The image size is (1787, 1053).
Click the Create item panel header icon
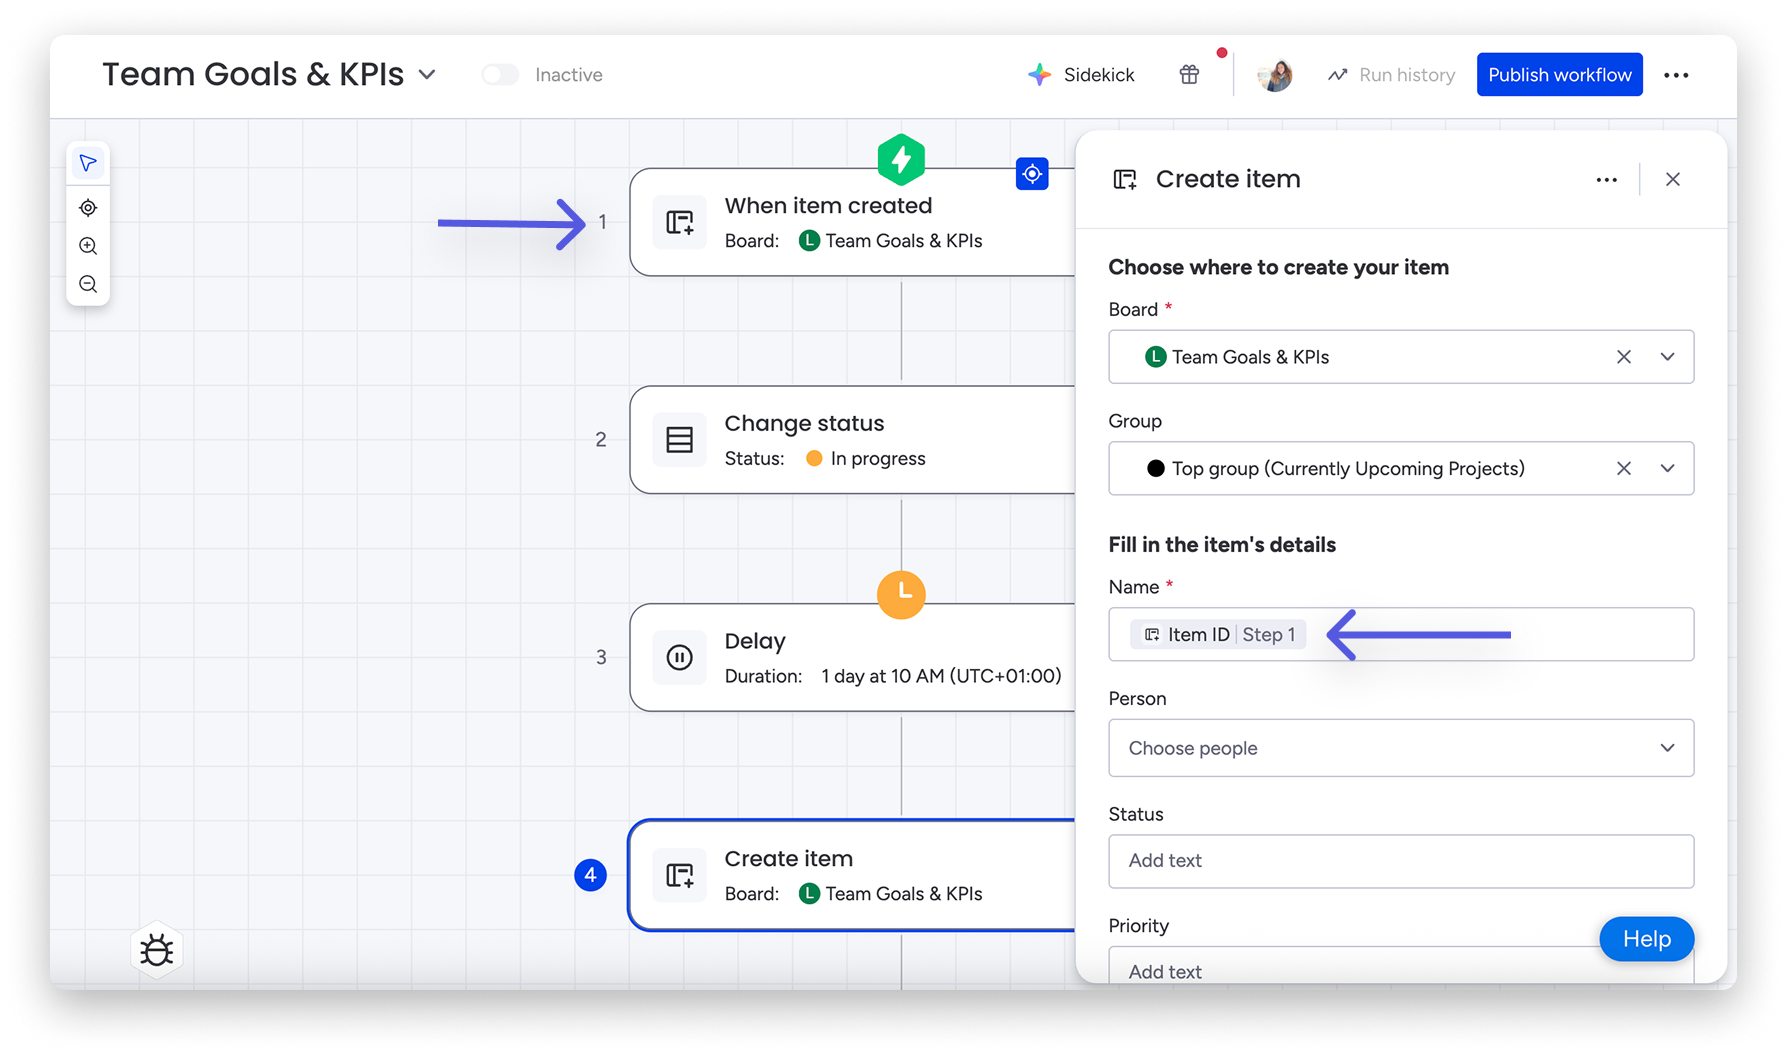pos(1125,180)
